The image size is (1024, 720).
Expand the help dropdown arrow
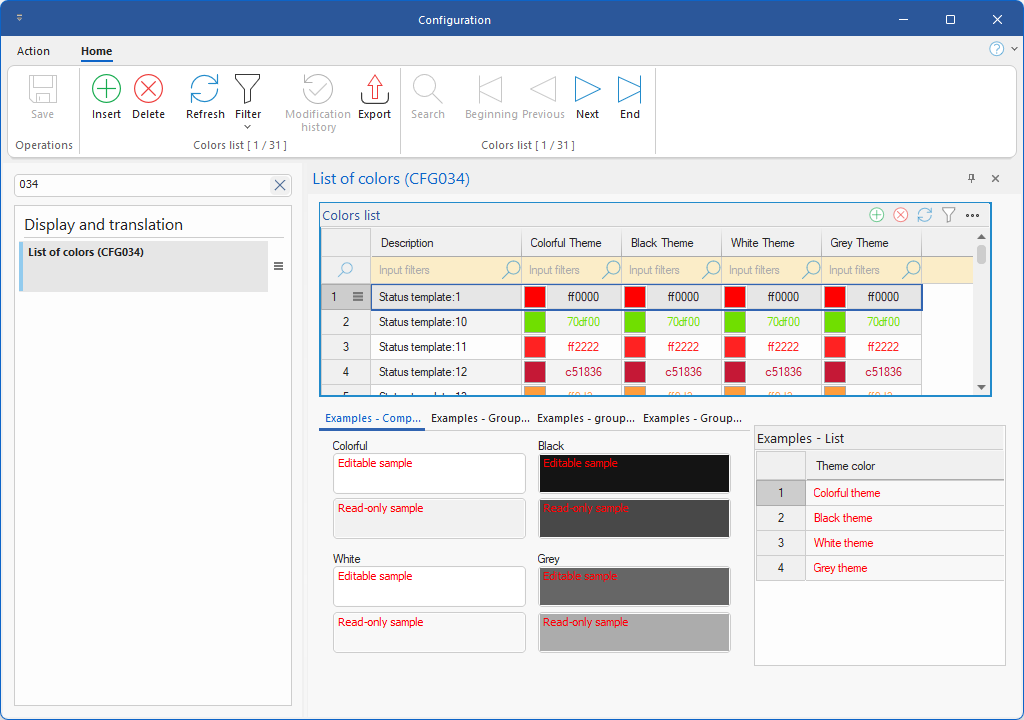1014,49
